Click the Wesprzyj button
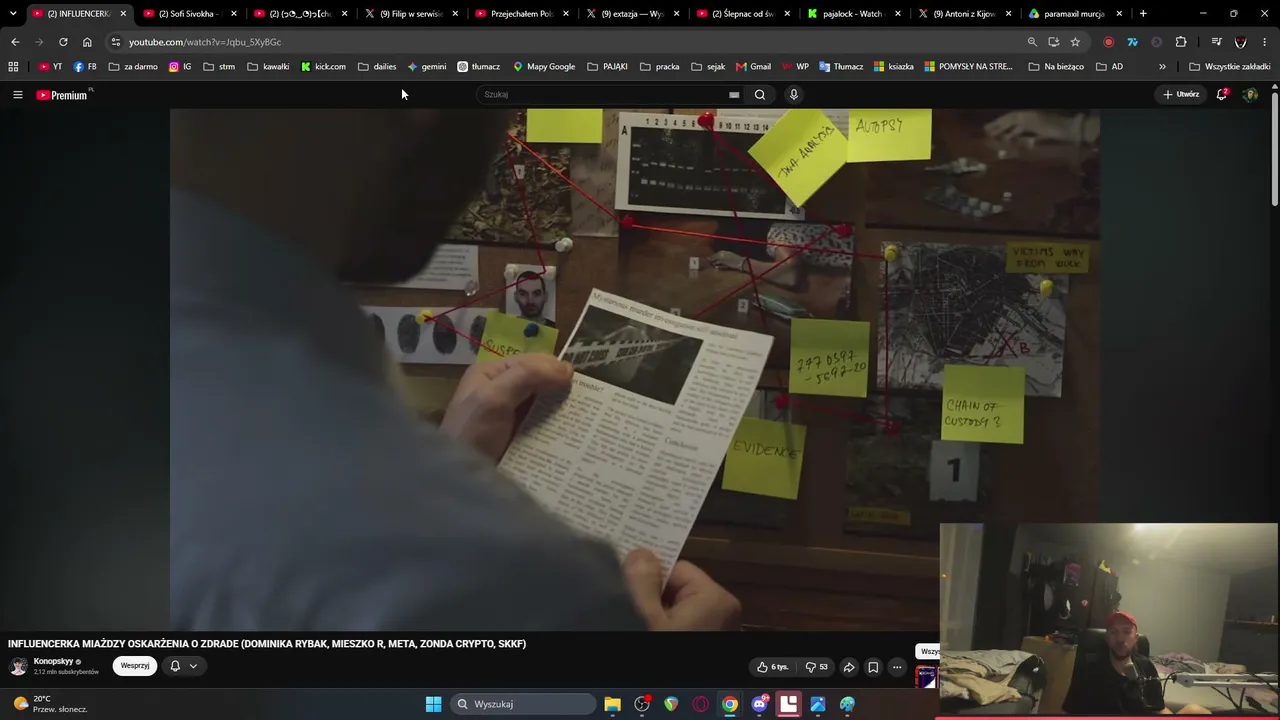Viewport: 1280px width, 720px height. coord(135,666)
